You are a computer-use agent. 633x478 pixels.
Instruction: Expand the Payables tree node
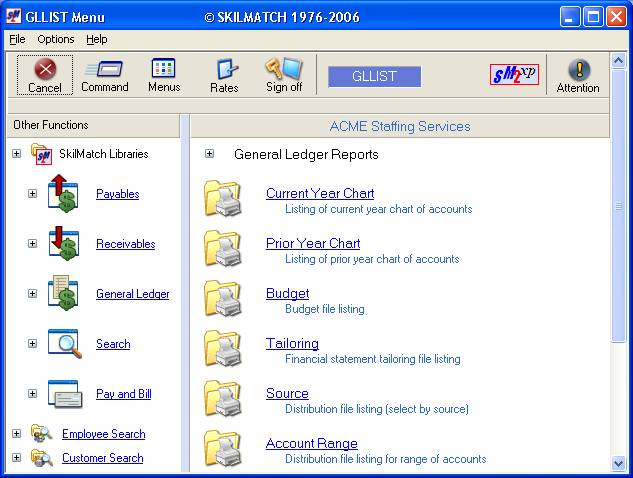(x=32, y=193)
